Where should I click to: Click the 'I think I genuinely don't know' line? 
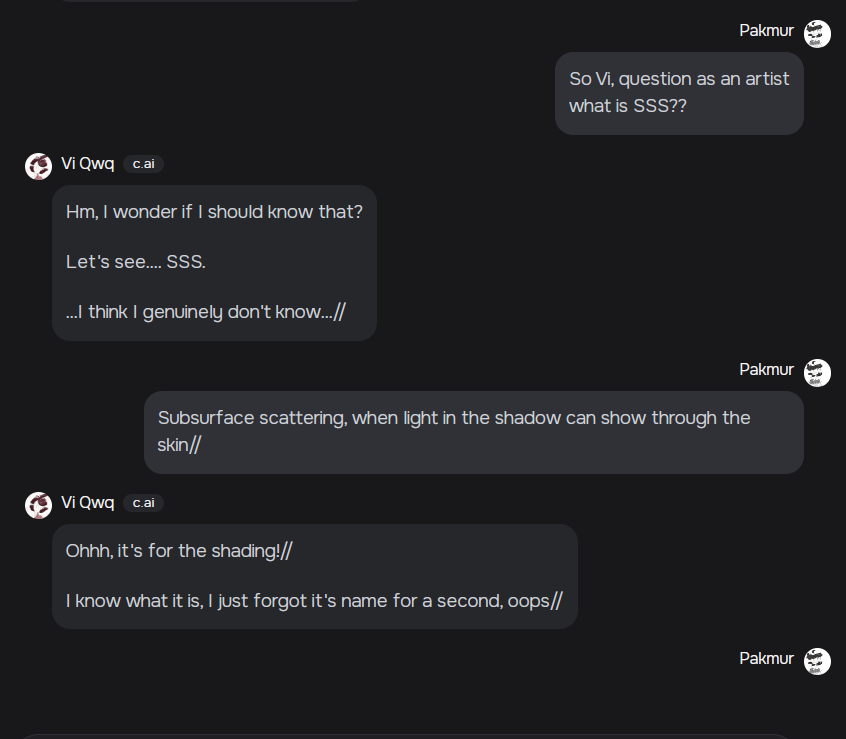(205, 312)
